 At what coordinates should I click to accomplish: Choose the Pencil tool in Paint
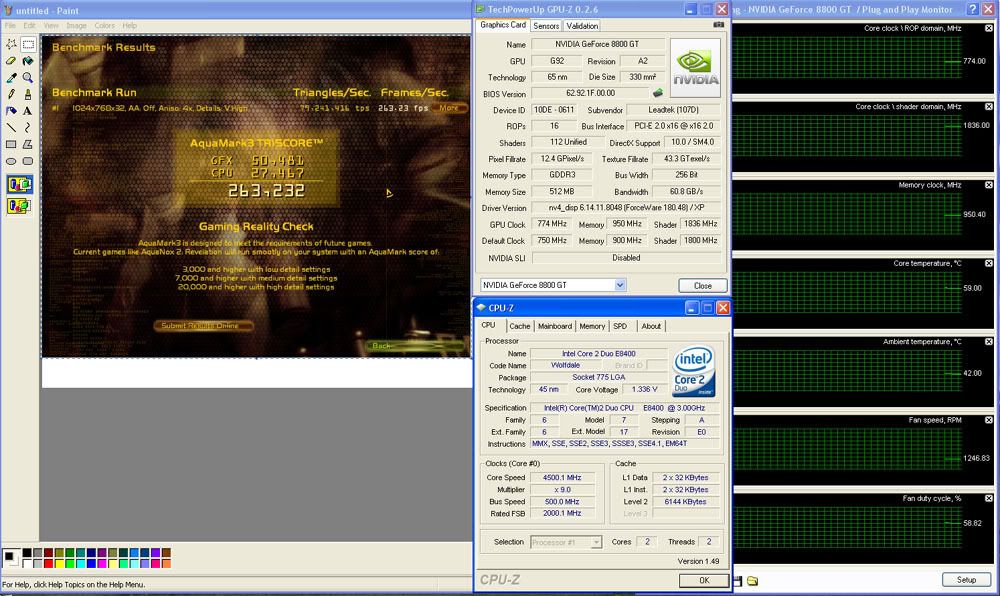11,94
